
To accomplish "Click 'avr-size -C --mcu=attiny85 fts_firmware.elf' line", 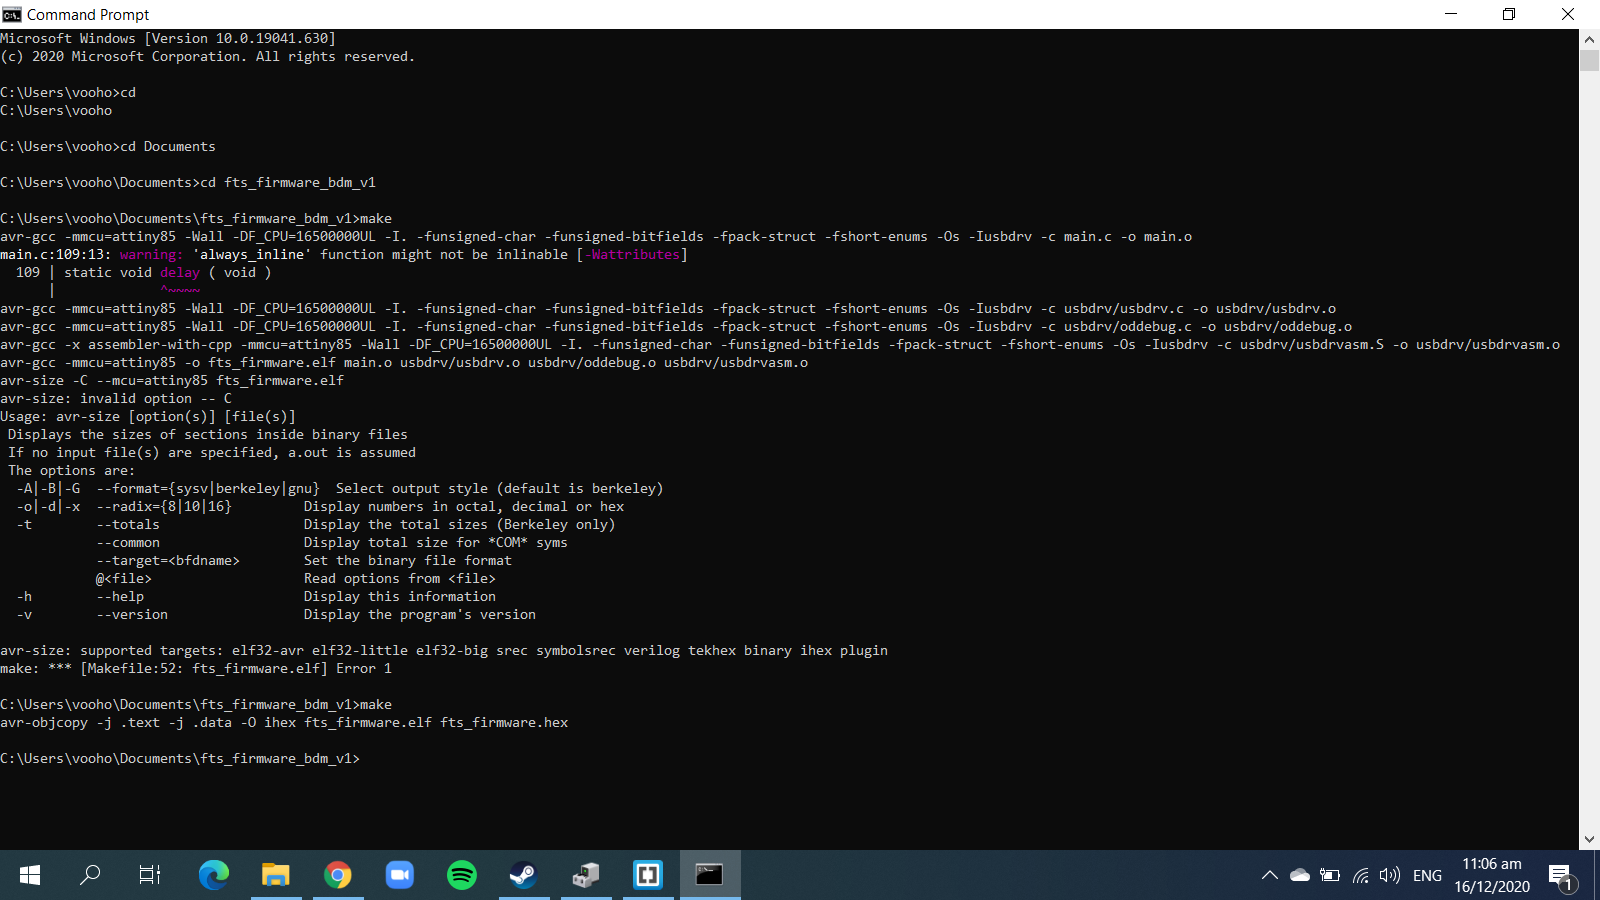I will [x=172, y=380].
